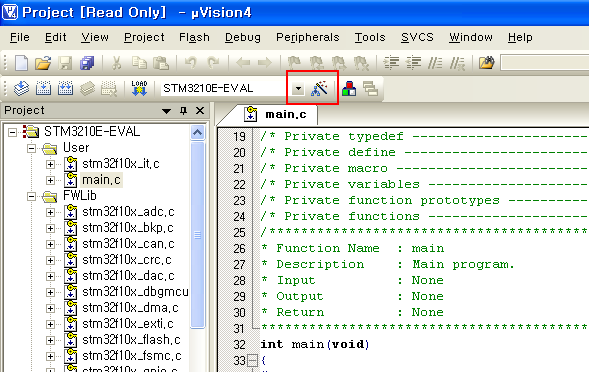Unindent selected lines icon

[413, 63]
